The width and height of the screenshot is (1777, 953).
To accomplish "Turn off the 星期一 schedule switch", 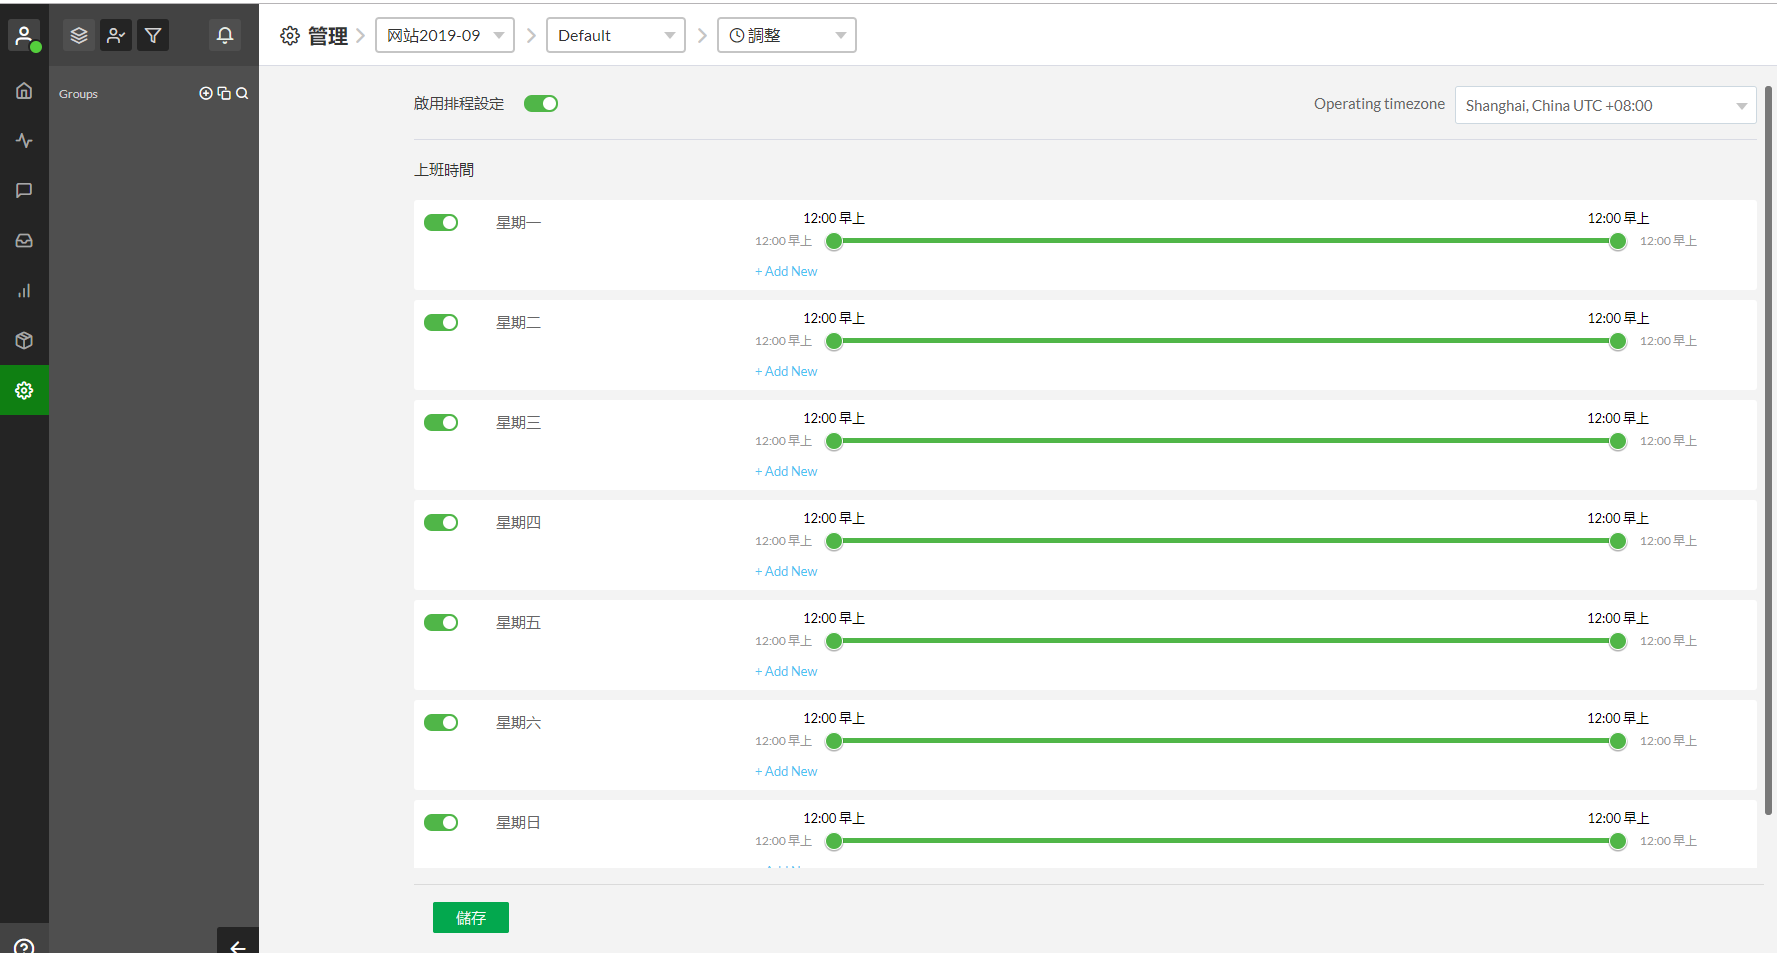I will 440,222.
